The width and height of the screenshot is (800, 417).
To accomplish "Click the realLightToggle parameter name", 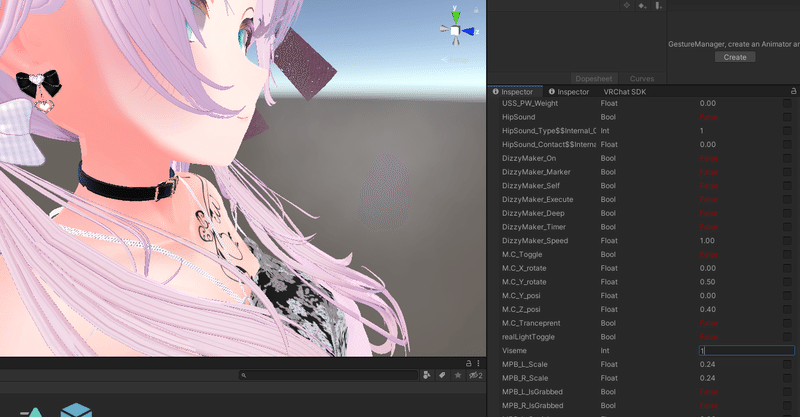I will tap(528, 337).
